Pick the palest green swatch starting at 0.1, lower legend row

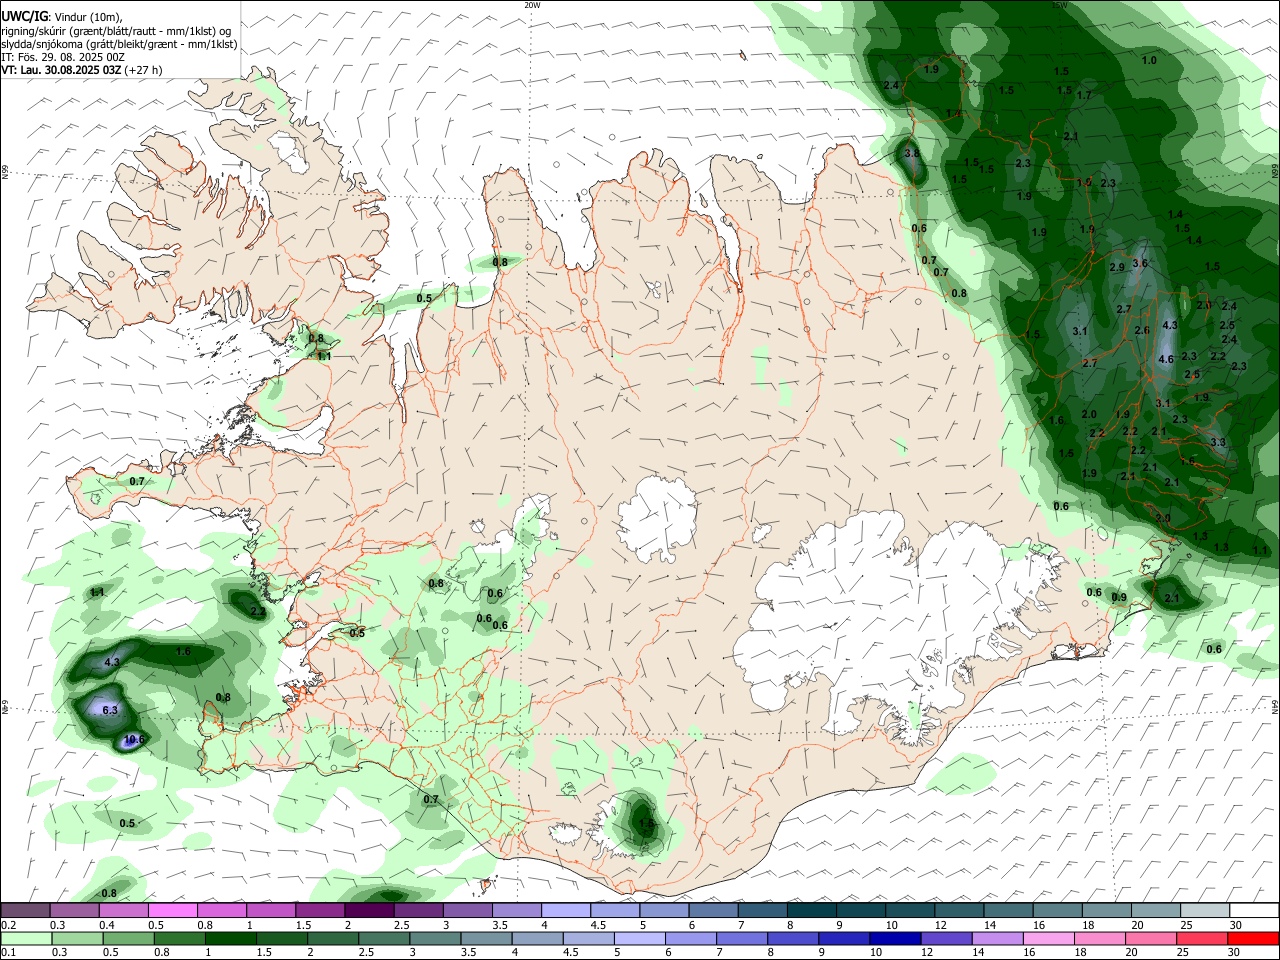(x=26, y=939)
